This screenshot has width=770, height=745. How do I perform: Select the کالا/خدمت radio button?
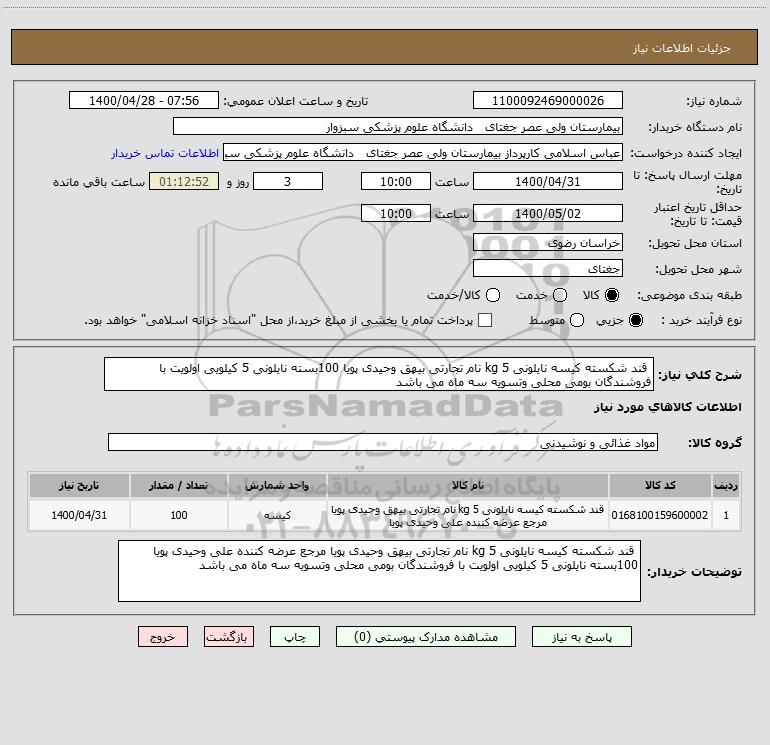493,295
